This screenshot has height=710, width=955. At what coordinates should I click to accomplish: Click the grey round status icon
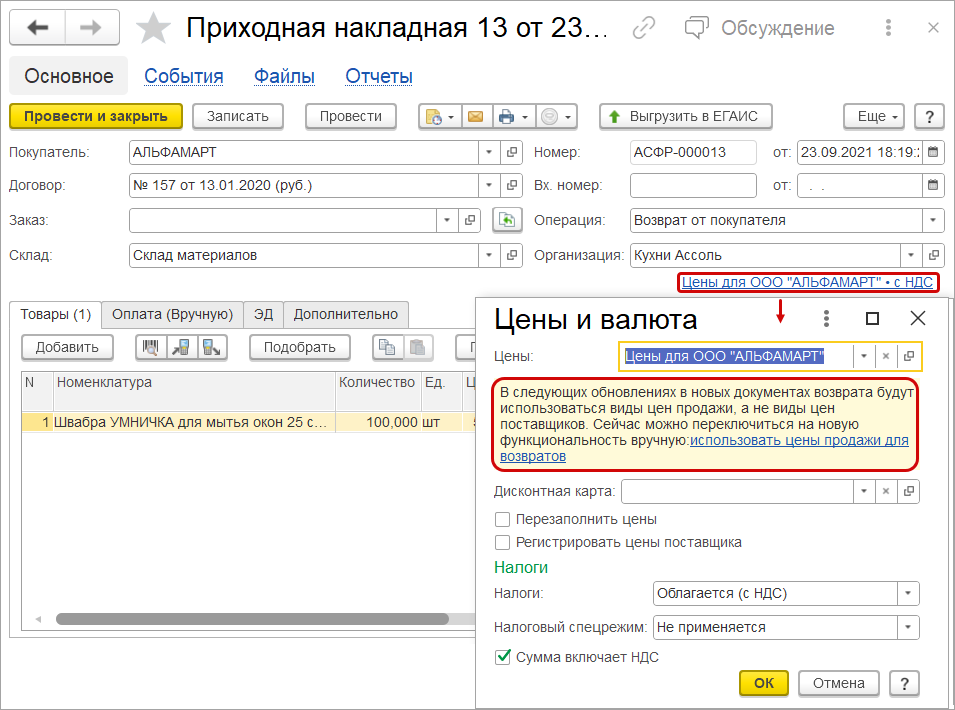pyautogui.click(x=549, y=116)
